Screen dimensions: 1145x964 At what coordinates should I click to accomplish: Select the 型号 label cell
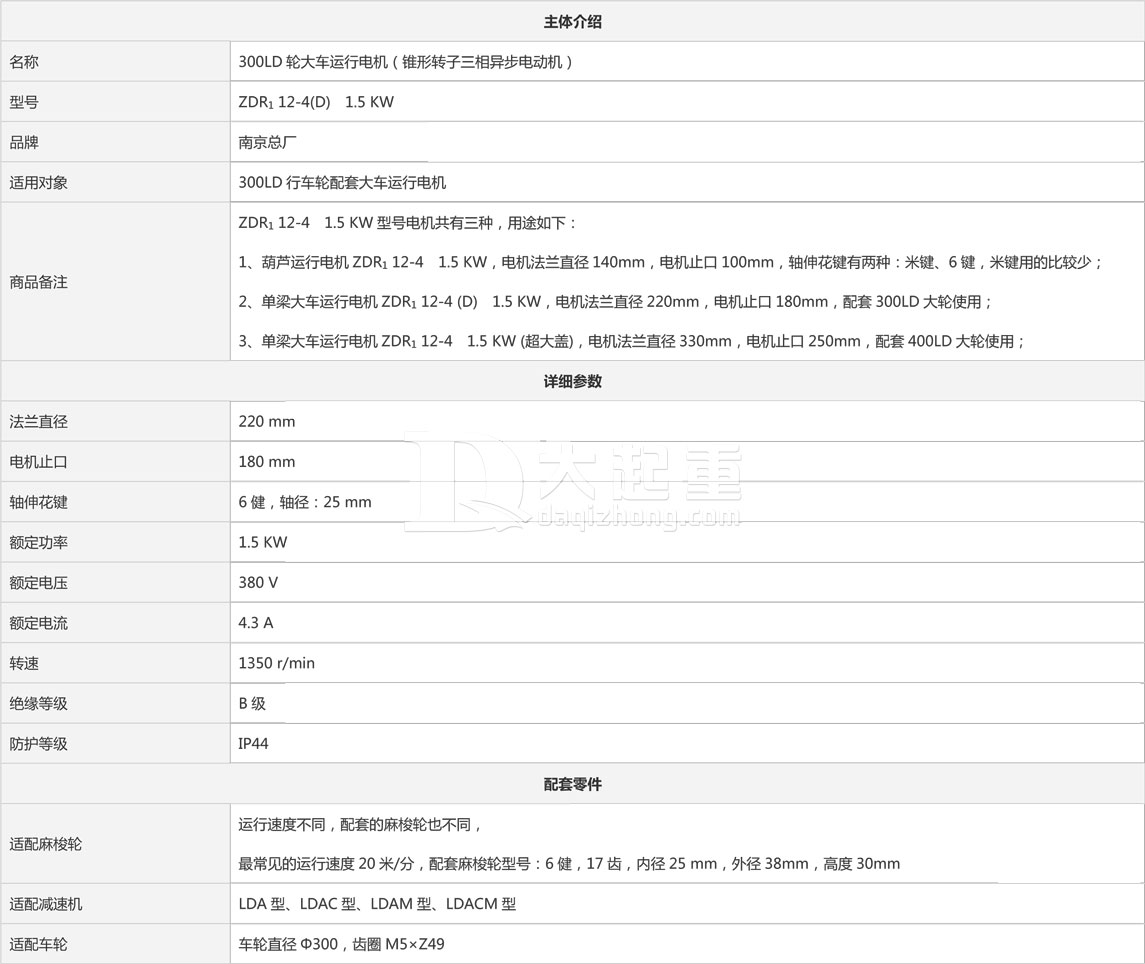point(115,102)
